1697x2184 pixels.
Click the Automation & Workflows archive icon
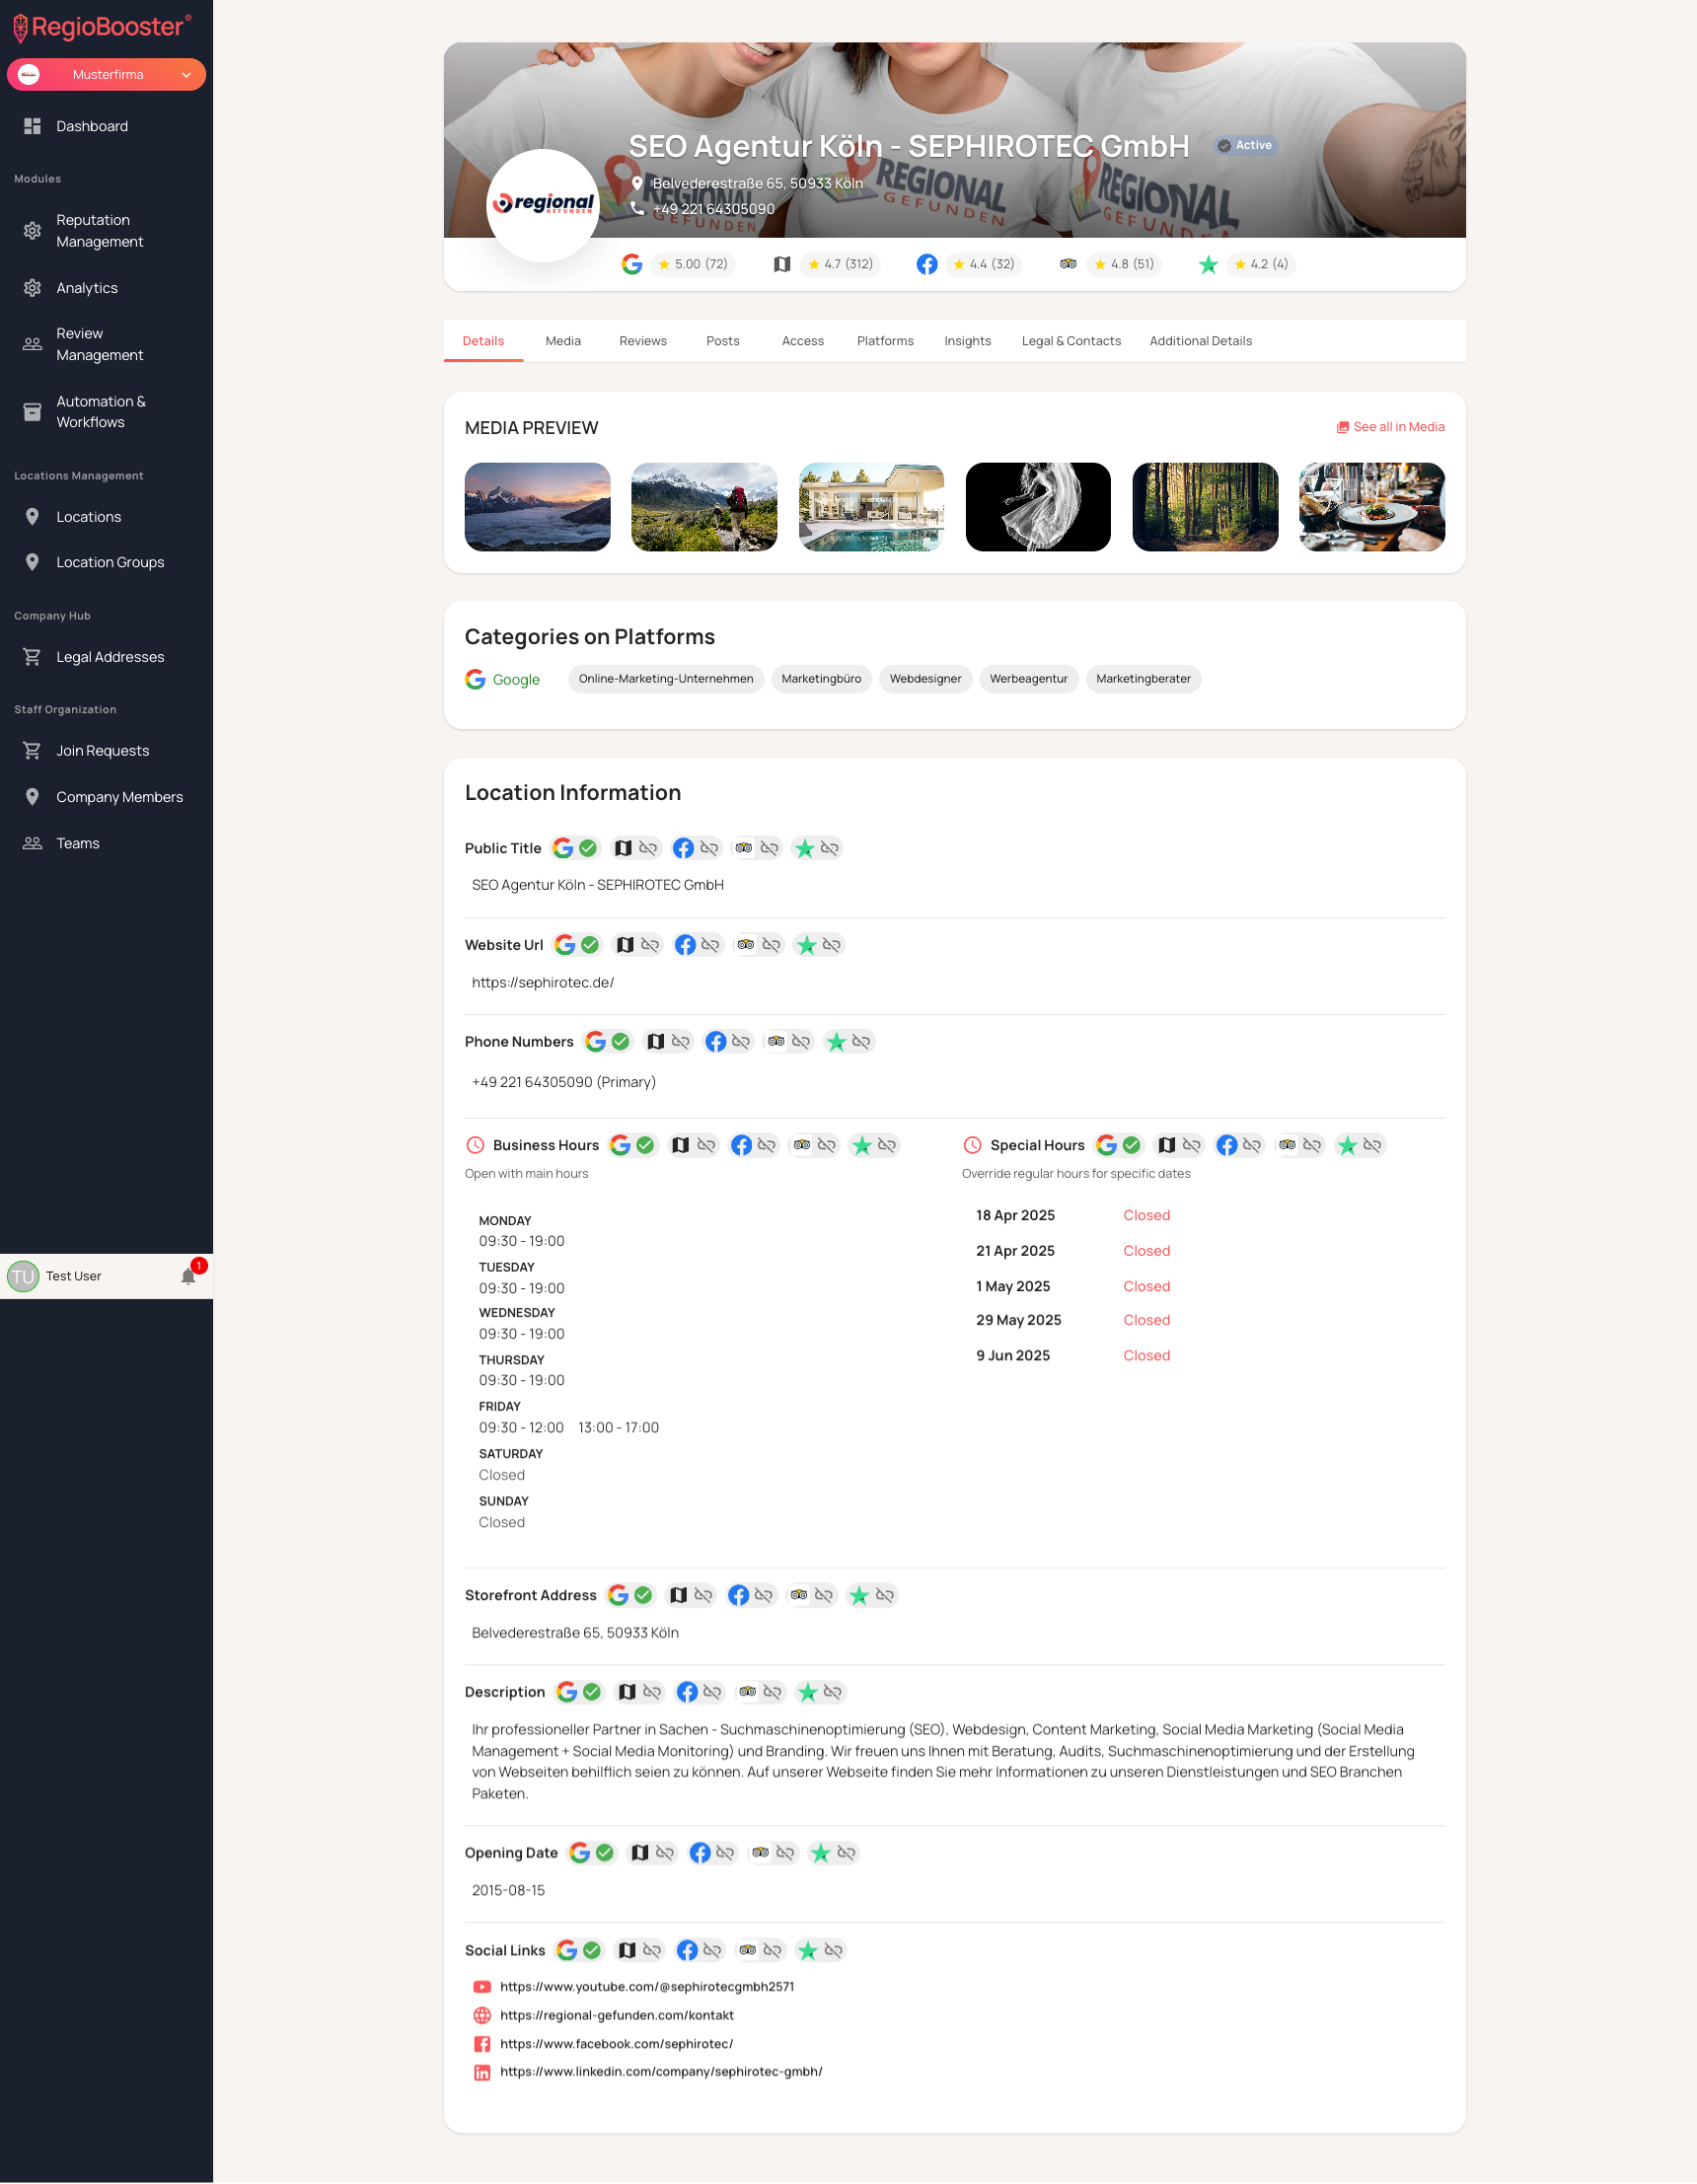coord(32,412)
